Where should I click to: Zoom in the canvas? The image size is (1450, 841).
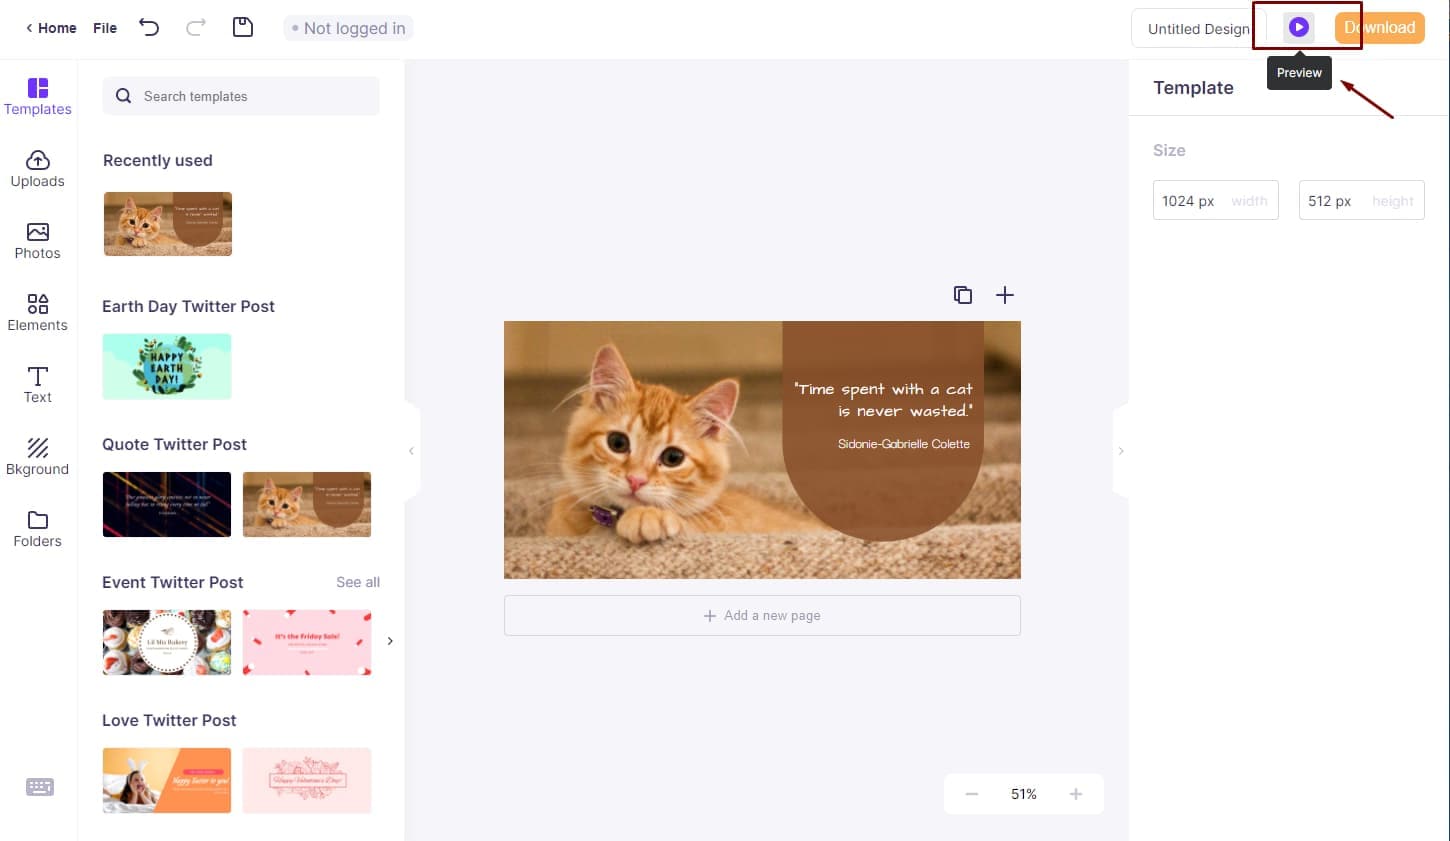tap(1076, 794)
